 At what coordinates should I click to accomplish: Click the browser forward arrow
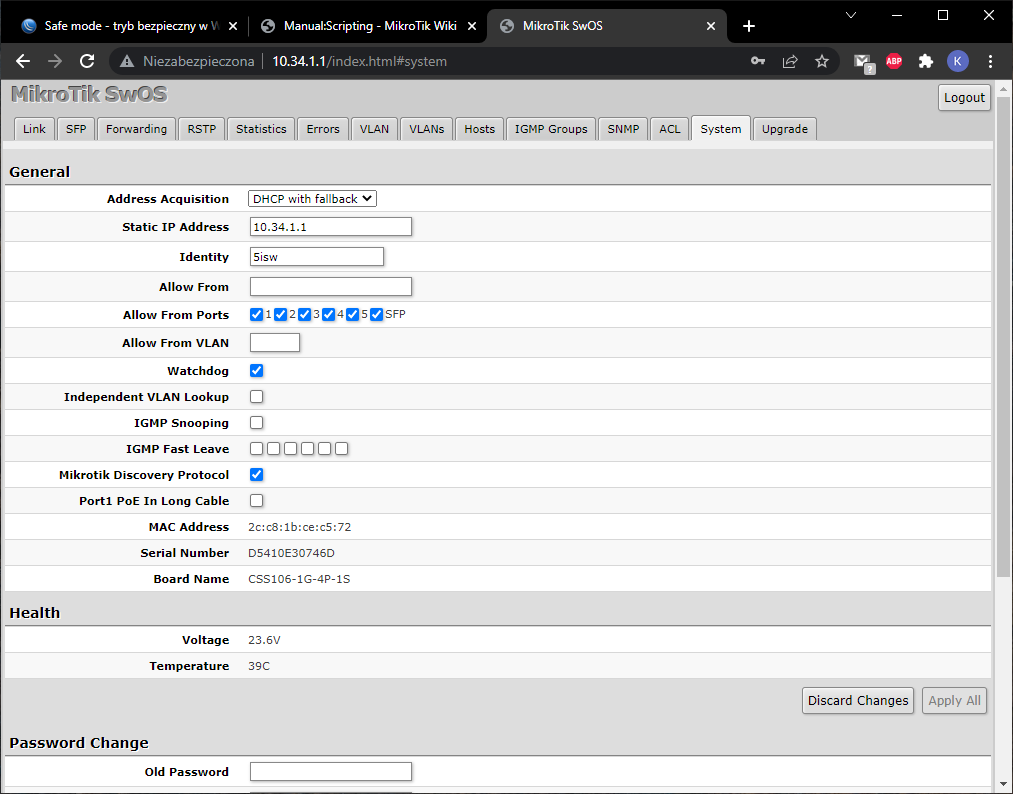pyautogui.click(x=55, y=61)
